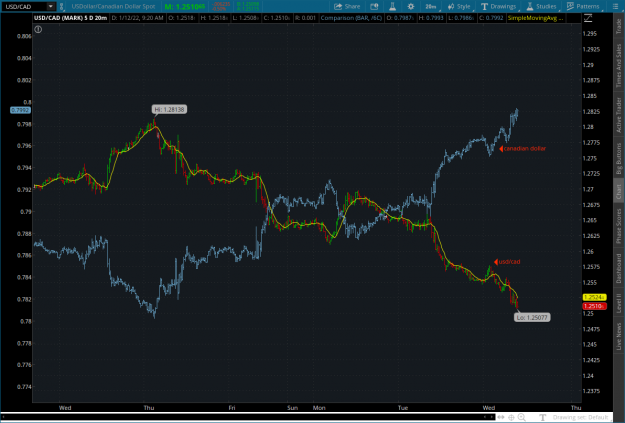Click the chart icon above the right price axis
625x423 pixels.
pos(588,18)
